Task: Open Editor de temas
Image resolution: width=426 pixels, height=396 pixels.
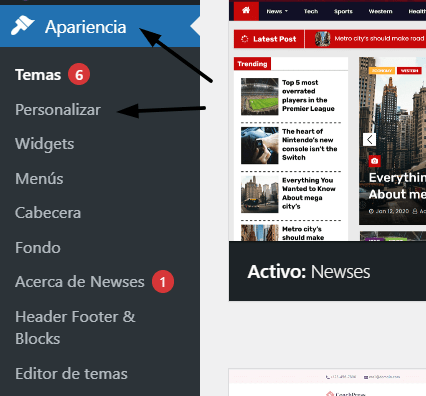Action: (71, 374)
